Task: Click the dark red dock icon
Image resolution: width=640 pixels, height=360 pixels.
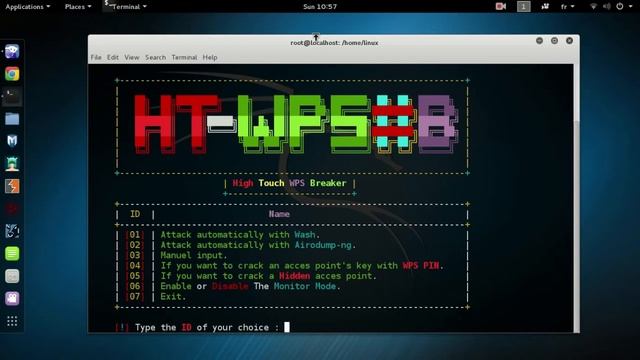Action: [12, 209]
